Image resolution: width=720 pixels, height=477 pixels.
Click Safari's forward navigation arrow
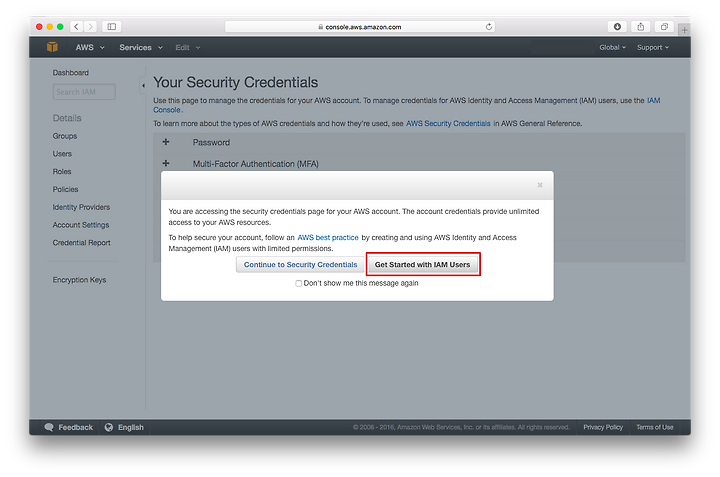tap(90, 27)
